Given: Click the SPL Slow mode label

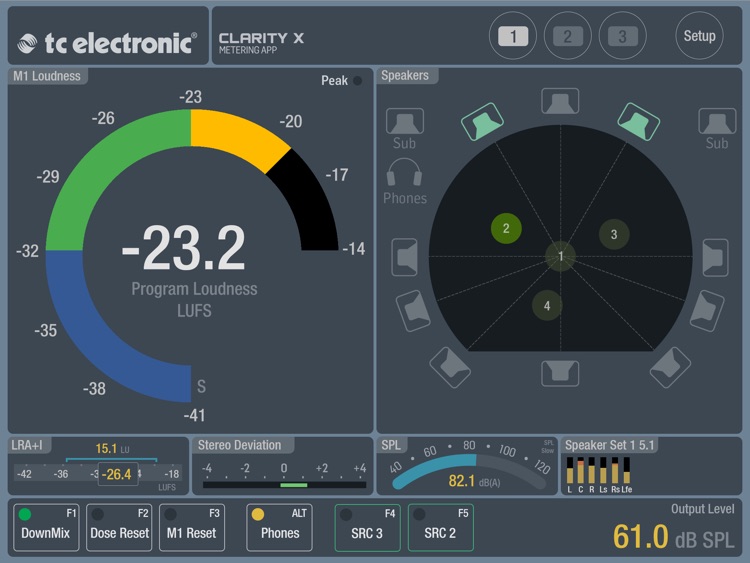Looking at the screenshot, I should pos(548,447).
